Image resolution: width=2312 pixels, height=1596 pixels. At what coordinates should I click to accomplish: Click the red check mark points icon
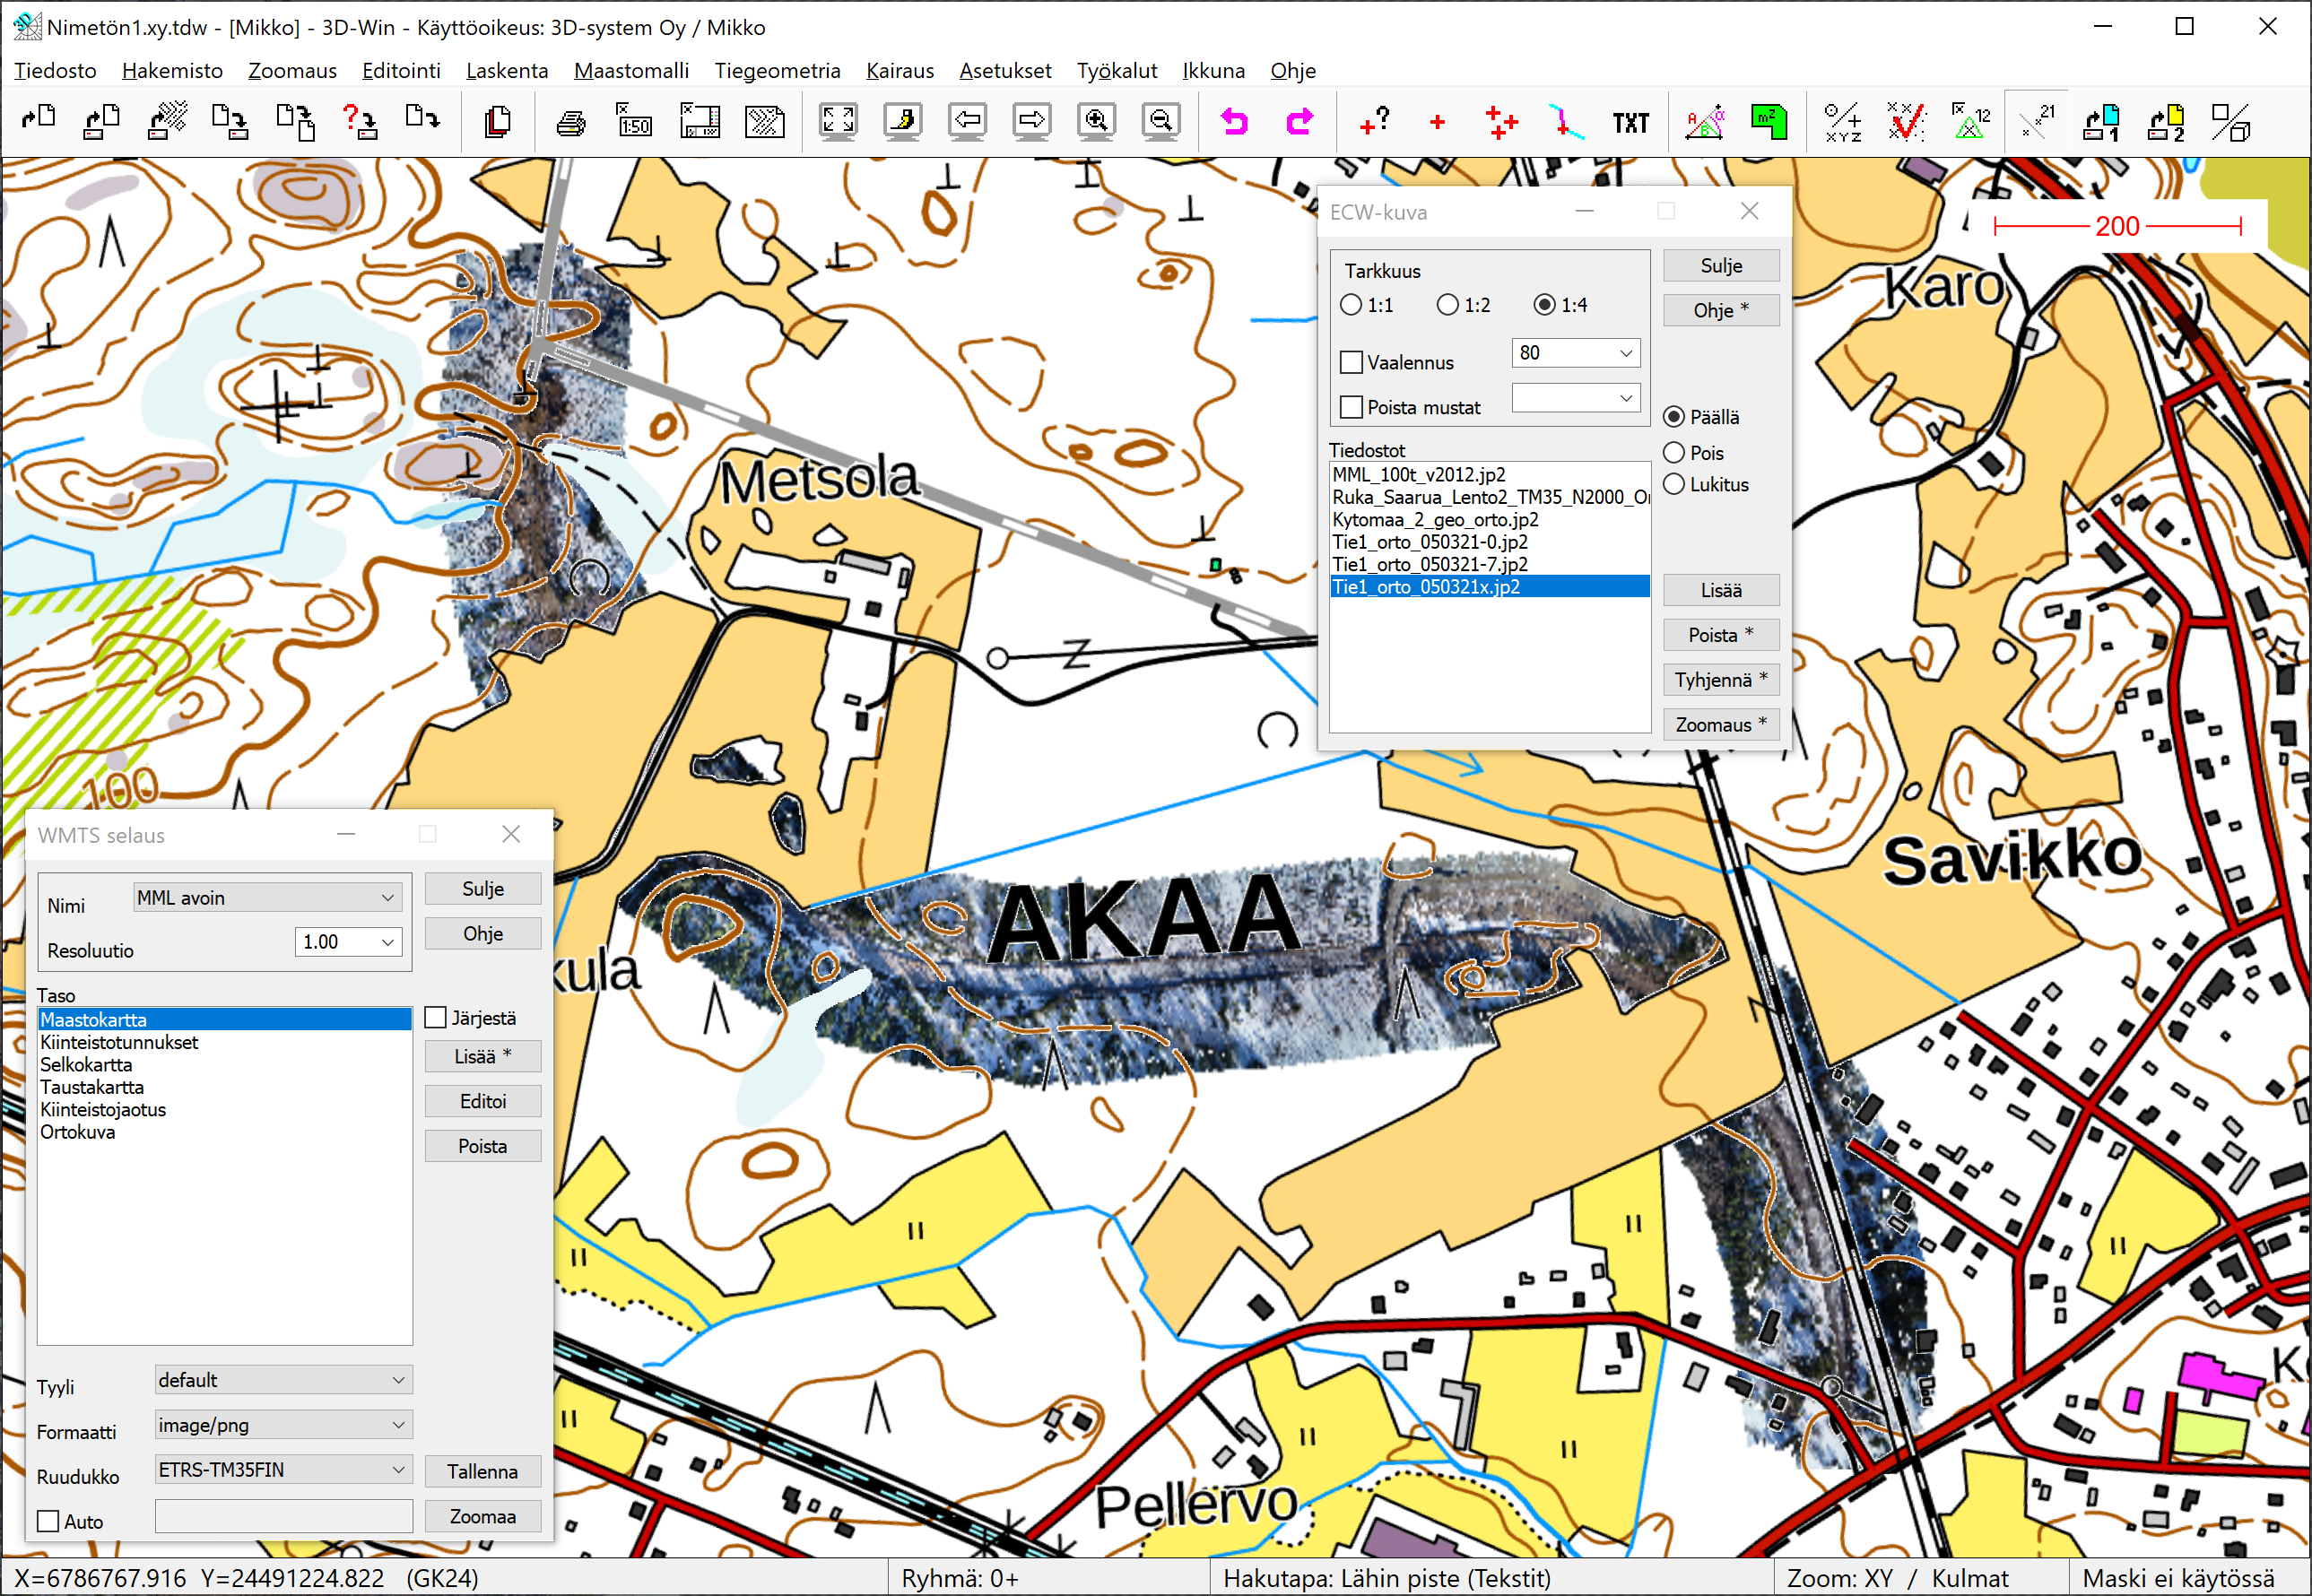coord(1905,123)
